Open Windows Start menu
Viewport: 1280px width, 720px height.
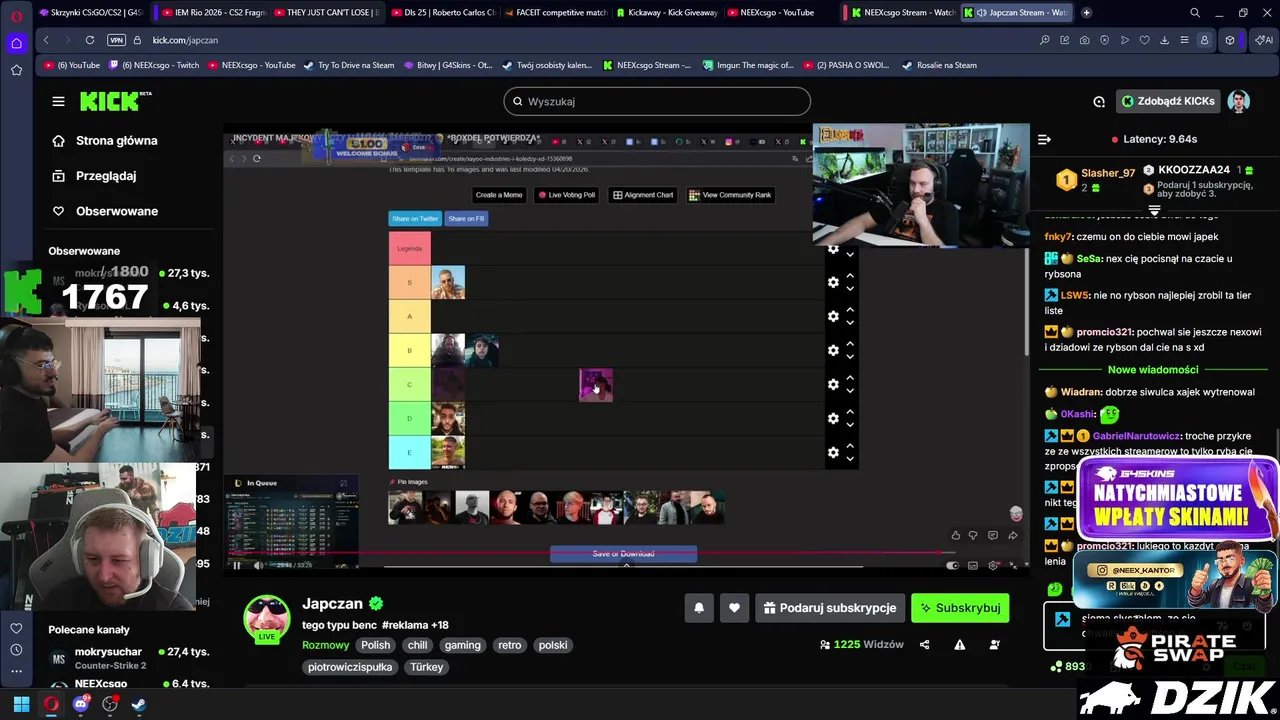pyautogui.click(x=21, y=704)
